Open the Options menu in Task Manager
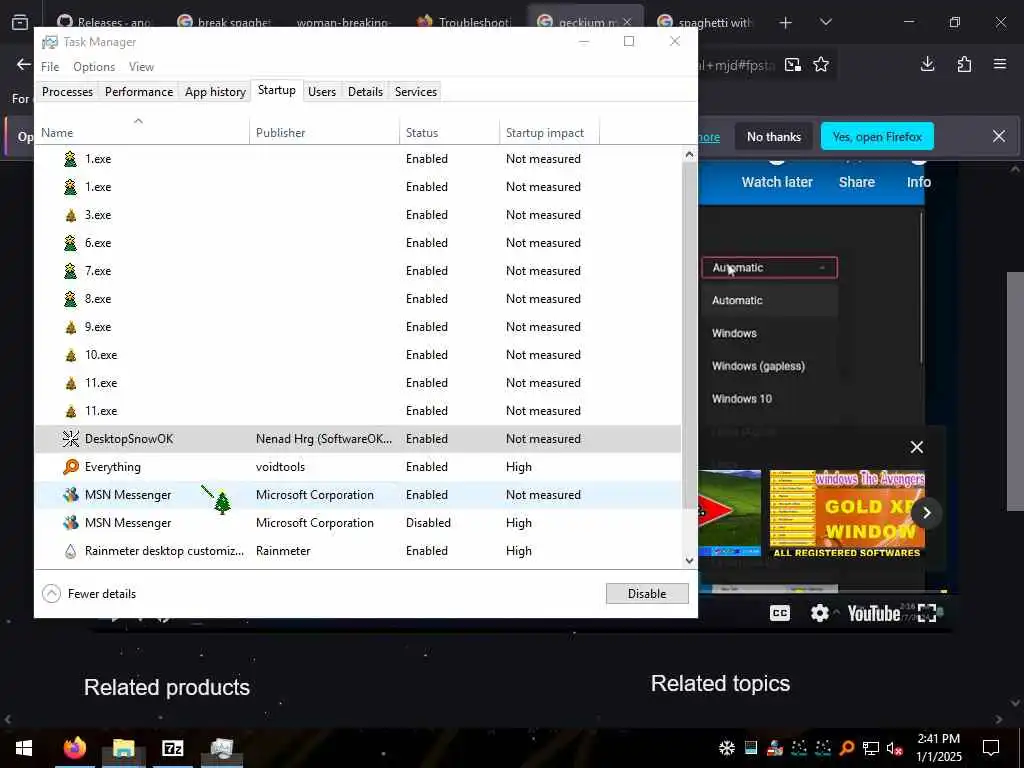This screenshot has width=1024, height=768. [94, 67]
